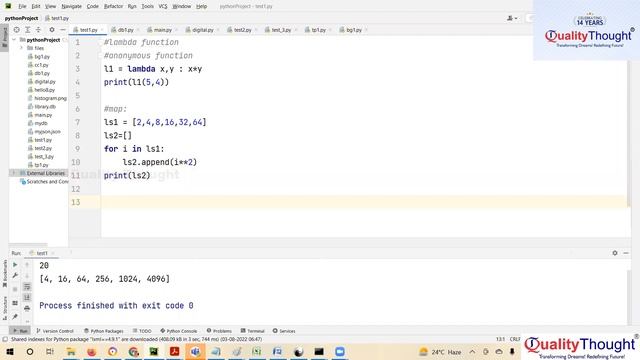This screenshot has height=360, width=640.
Task: Click the pin tab icon in Run panel
Action: click(15, 317)
